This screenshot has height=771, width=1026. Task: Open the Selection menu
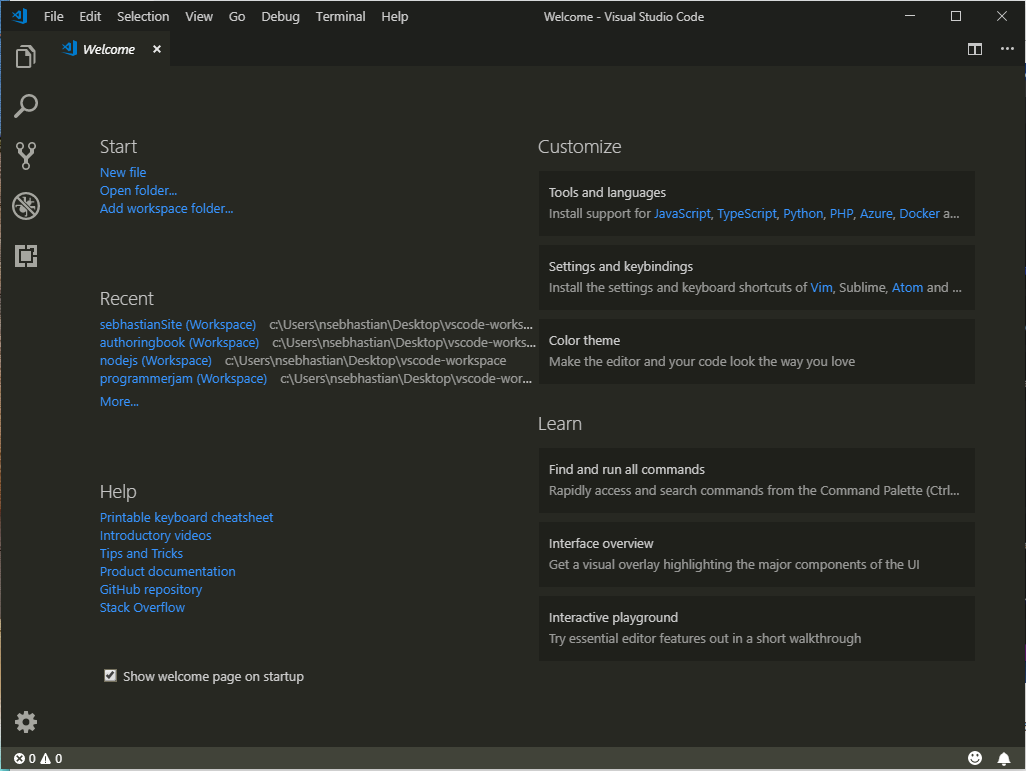coord(143,16)
